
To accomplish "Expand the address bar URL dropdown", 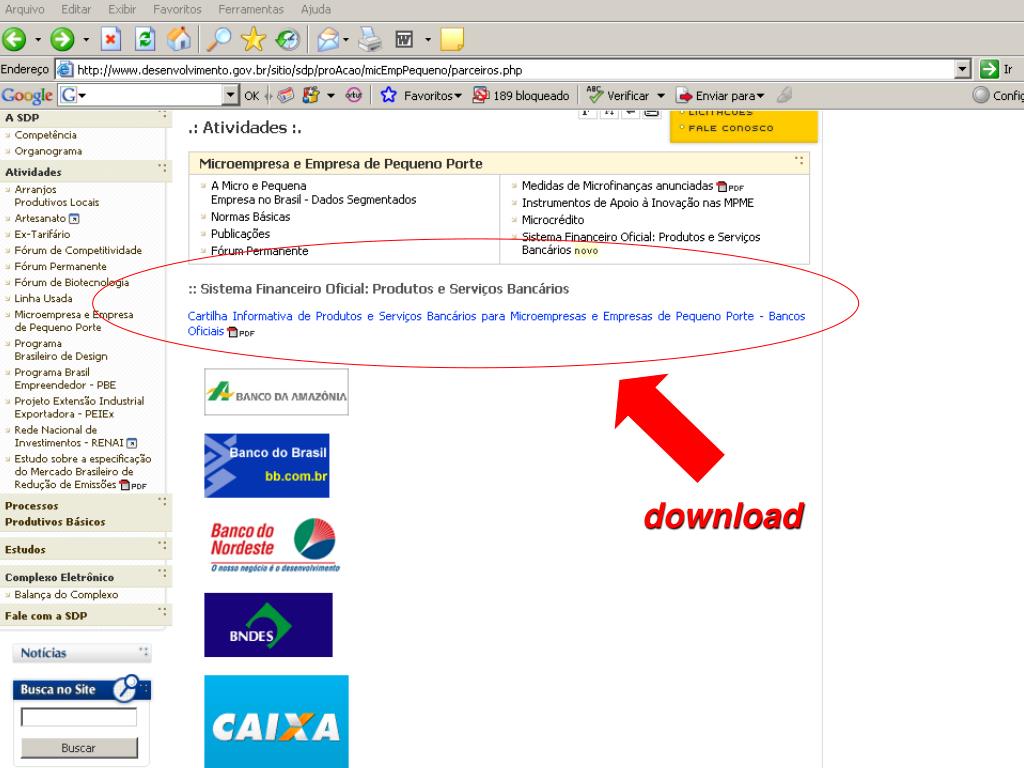I will tap(963, 69).
